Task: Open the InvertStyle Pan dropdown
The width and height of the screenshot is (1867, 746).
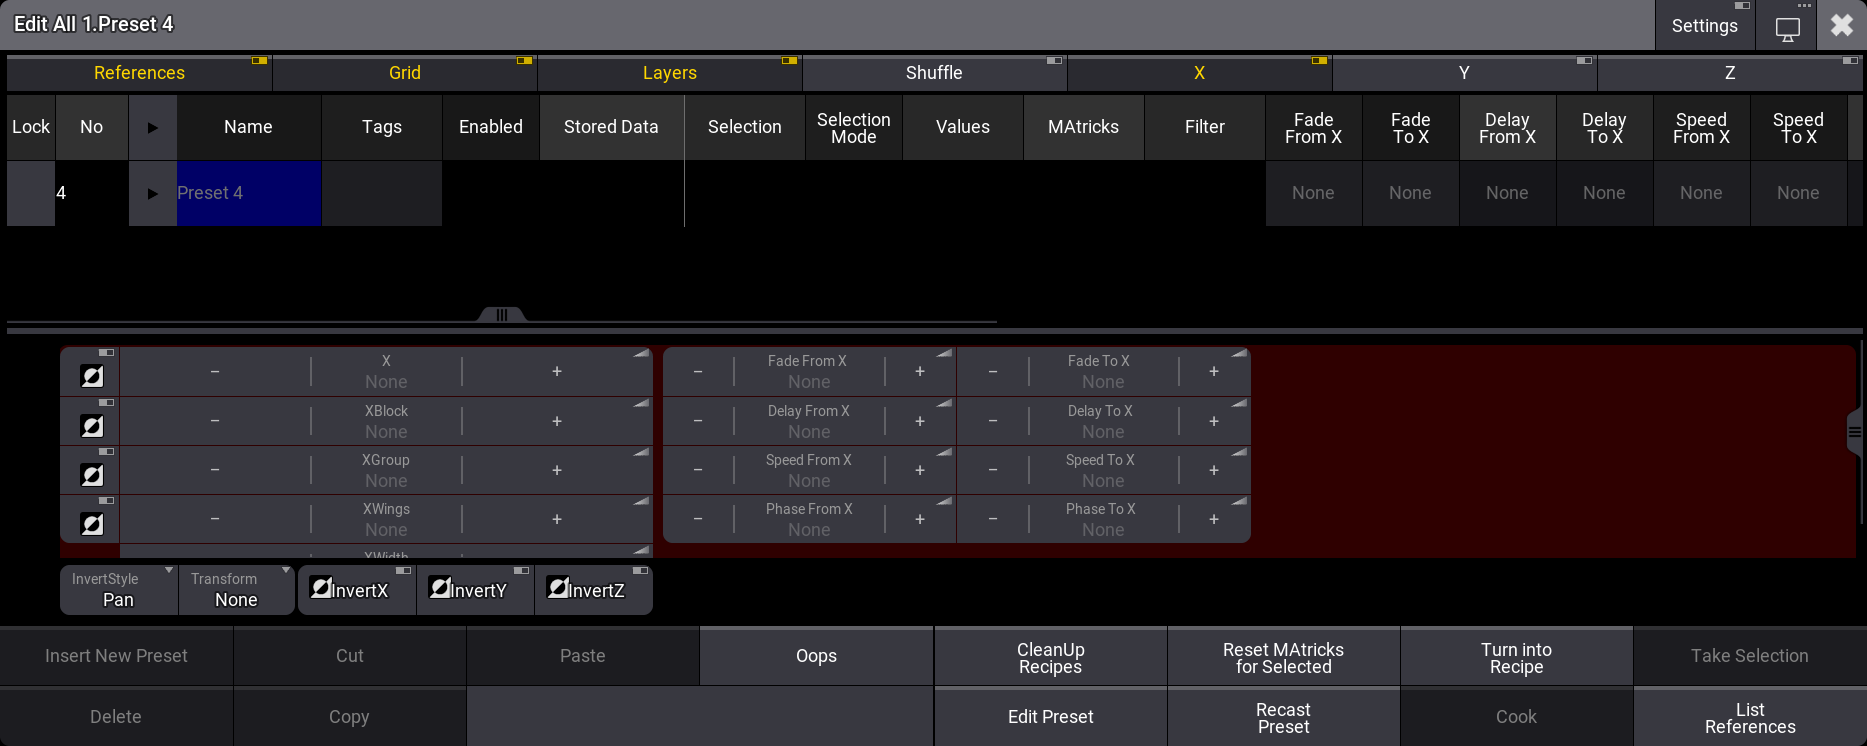Action: (118, 590)
